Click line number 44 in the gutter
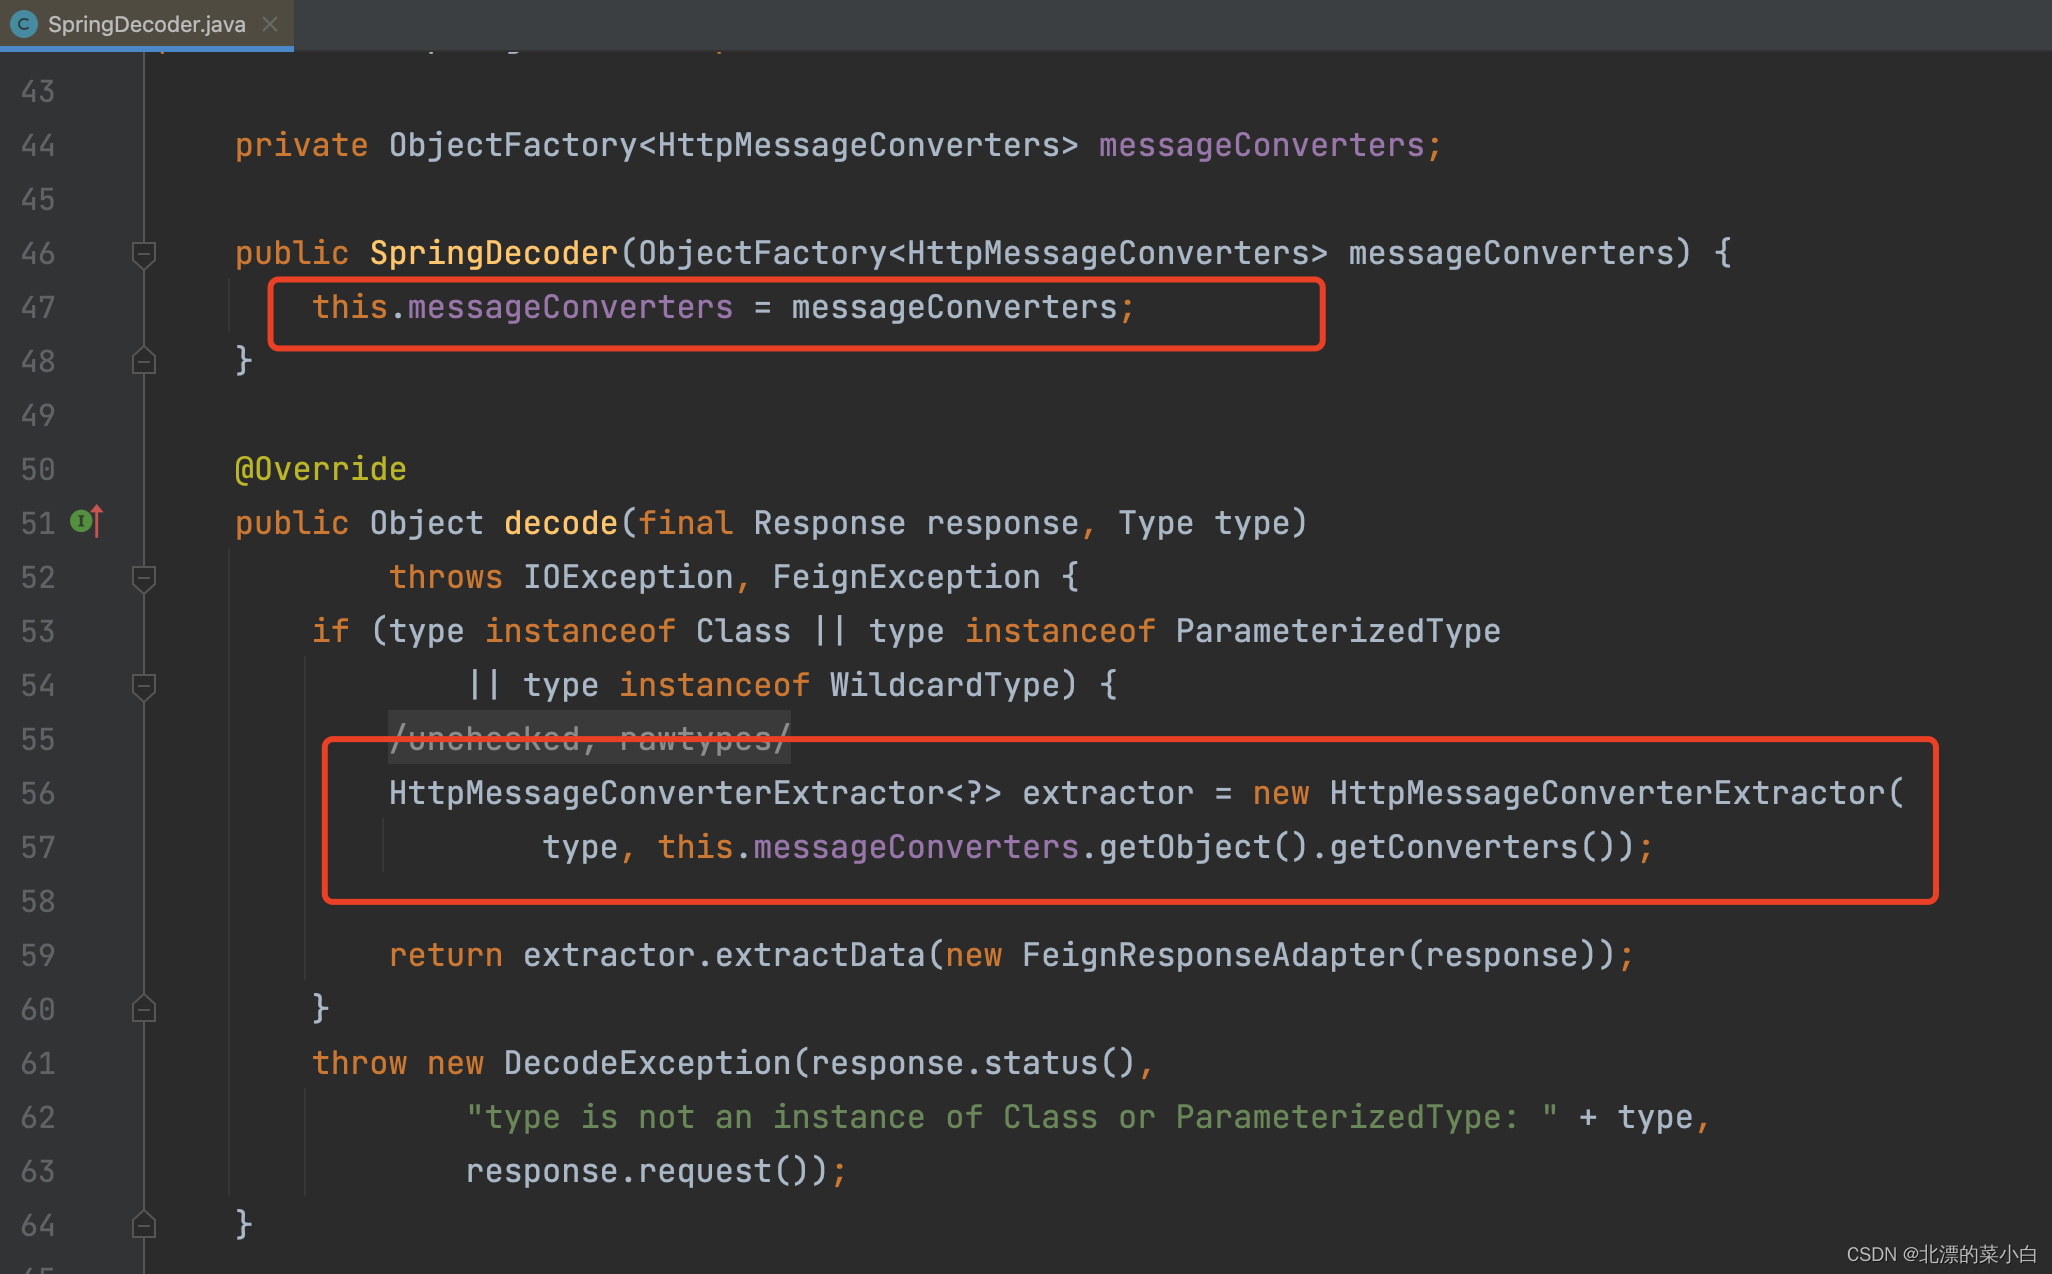 point(38,146)
